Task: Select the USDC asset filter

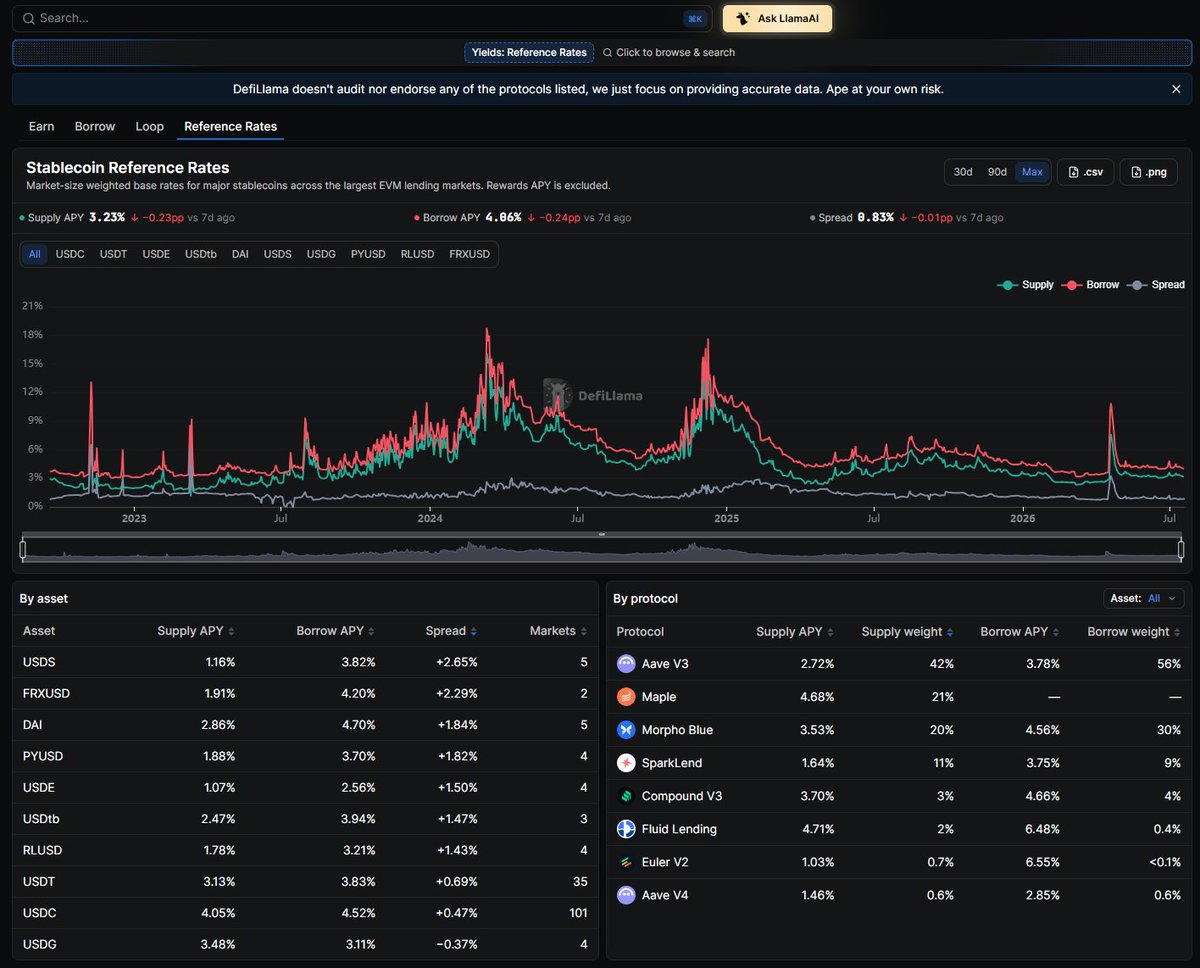Action: (x=70, y=254)
